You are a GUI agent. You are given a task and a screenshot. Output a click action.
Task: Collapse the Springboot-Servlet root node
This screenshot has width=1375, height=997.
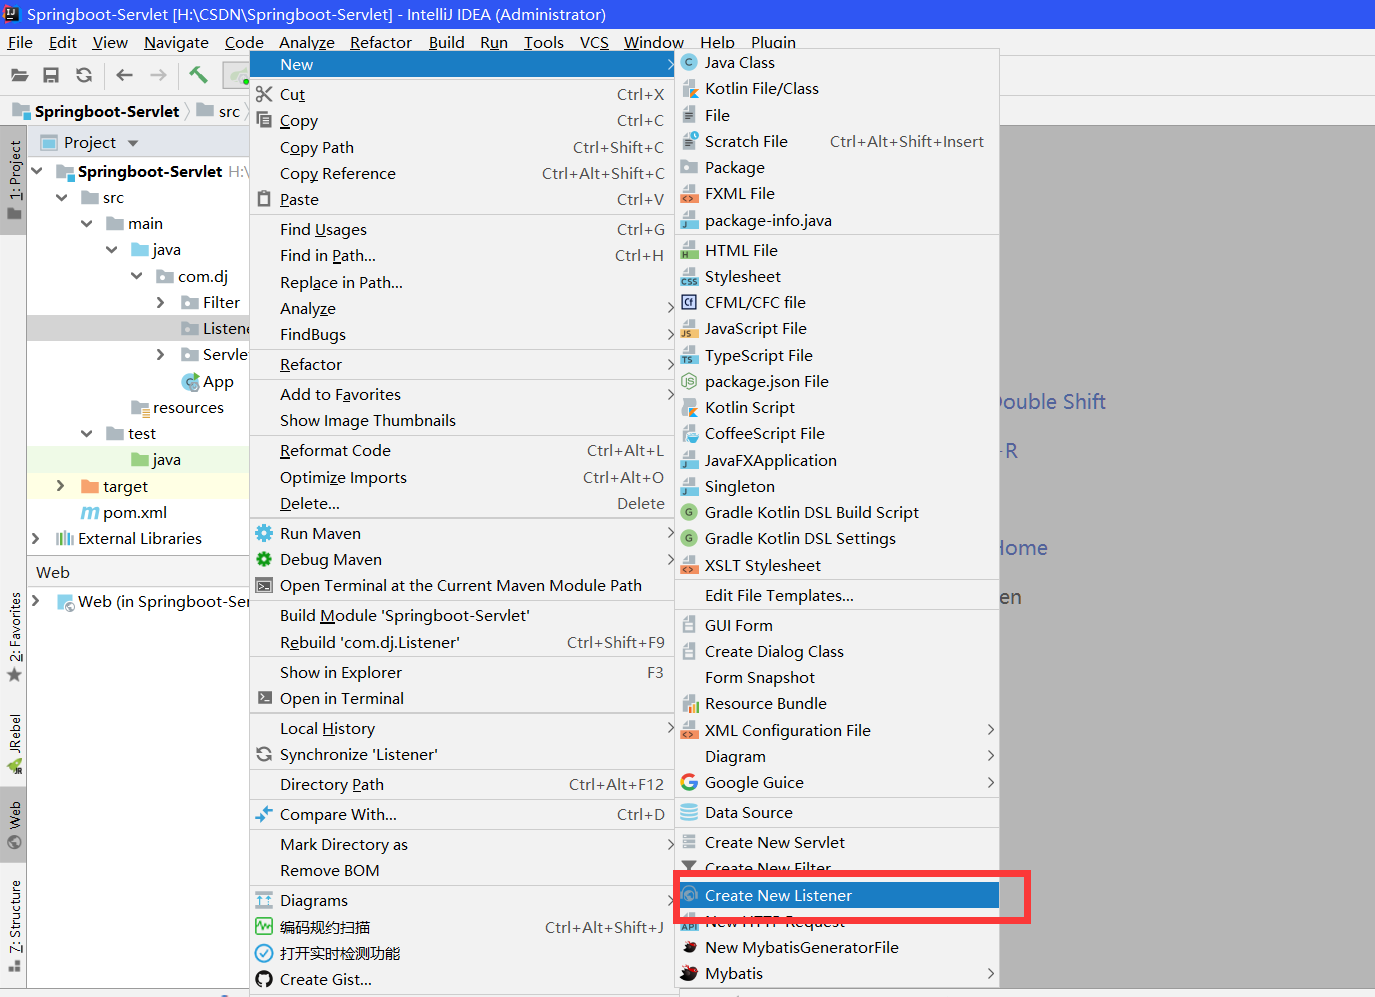point(37,171)
